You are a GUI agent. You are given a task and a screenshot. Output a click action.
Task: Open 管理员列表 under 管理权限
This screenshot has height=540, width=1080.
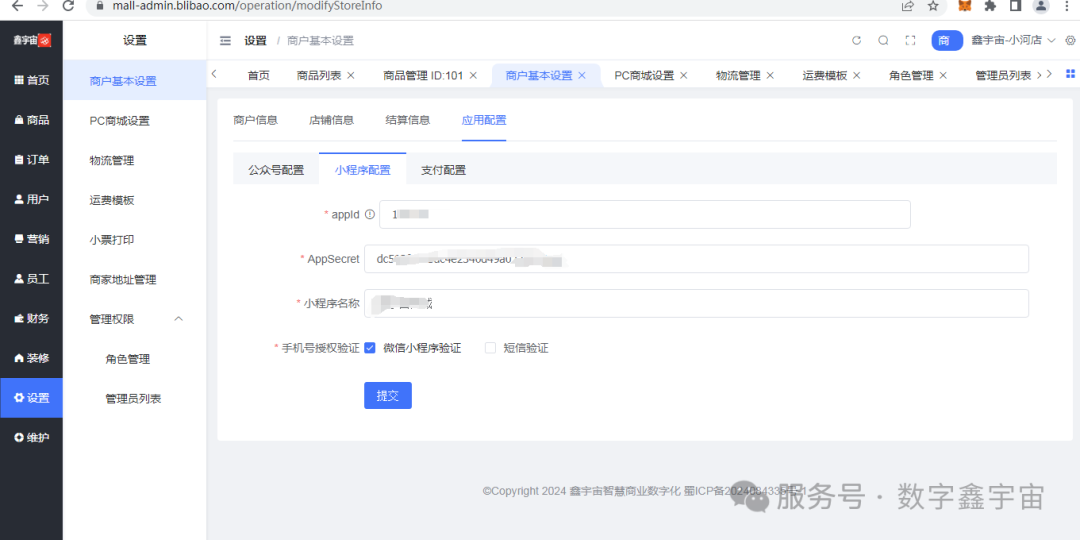pos(135,399)
